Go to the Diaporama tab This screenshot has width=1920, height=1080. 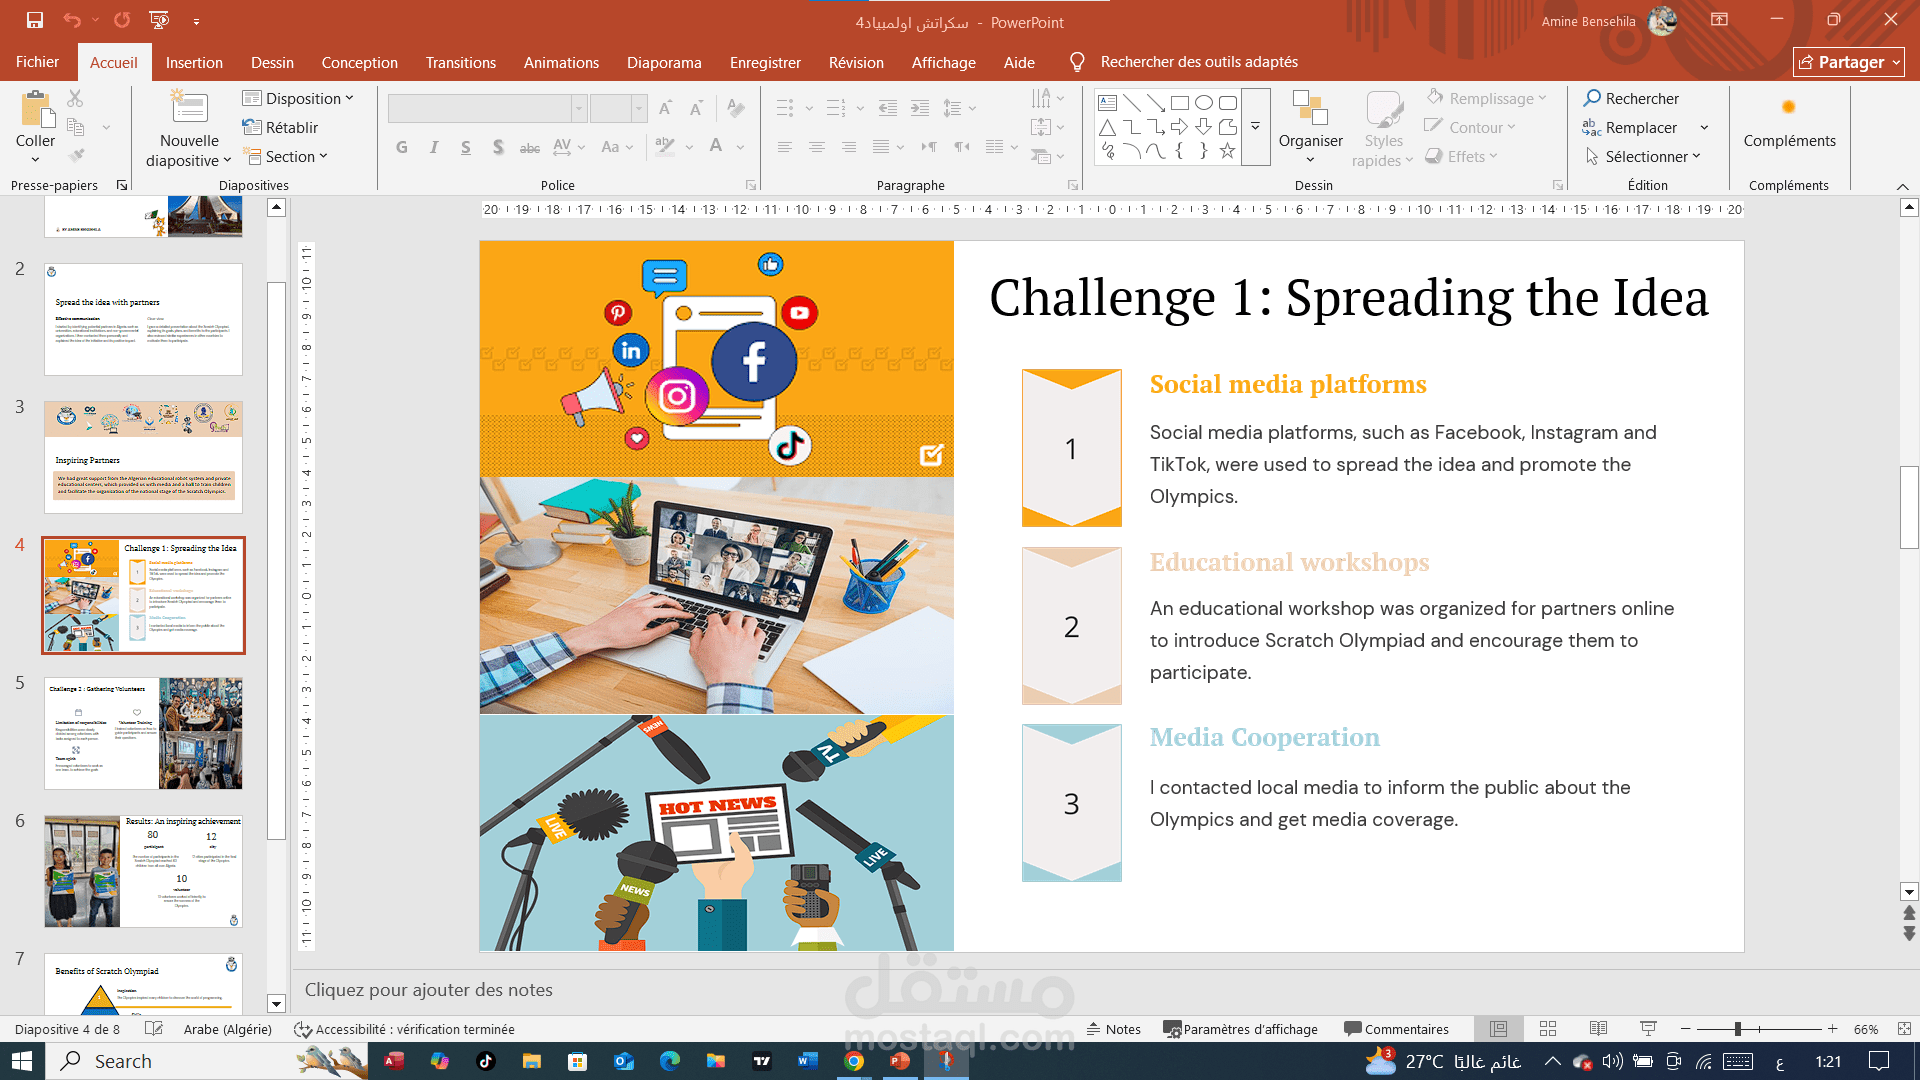(x=664, y=62)
